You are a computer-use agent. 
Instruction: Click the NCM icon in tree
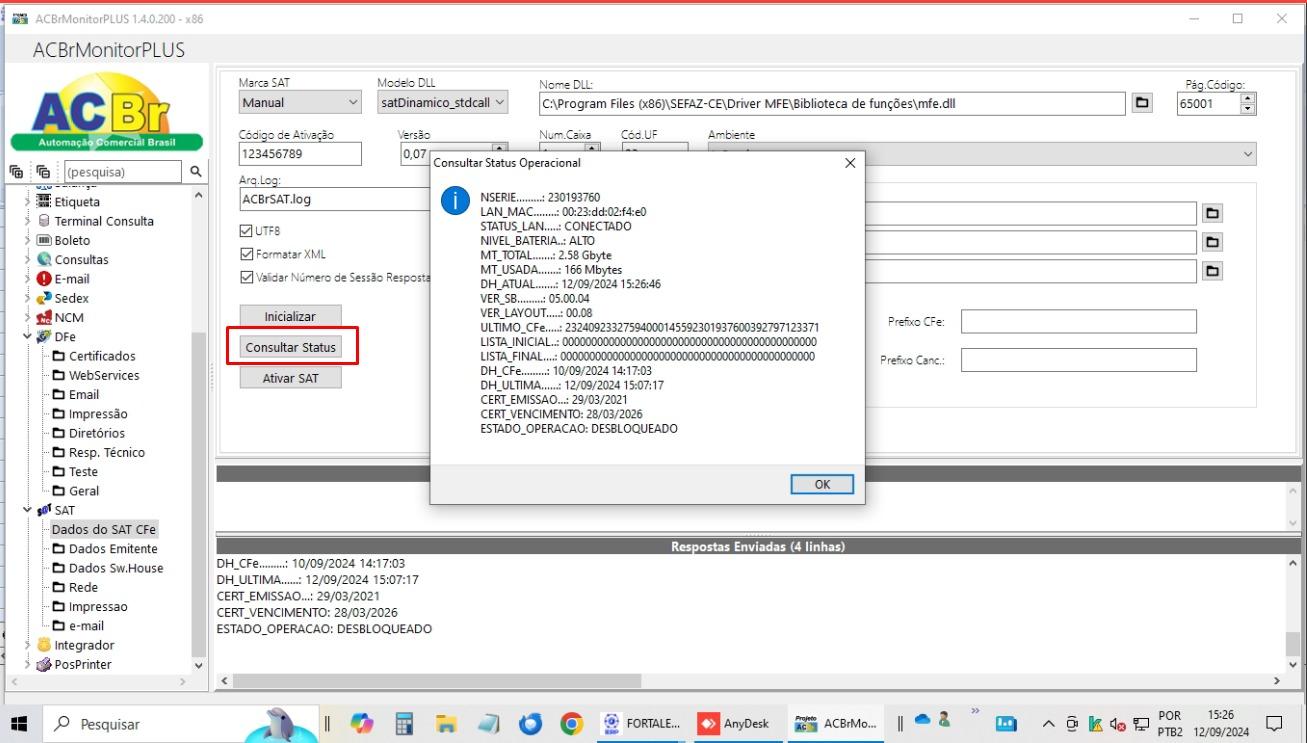click(44, 318)
